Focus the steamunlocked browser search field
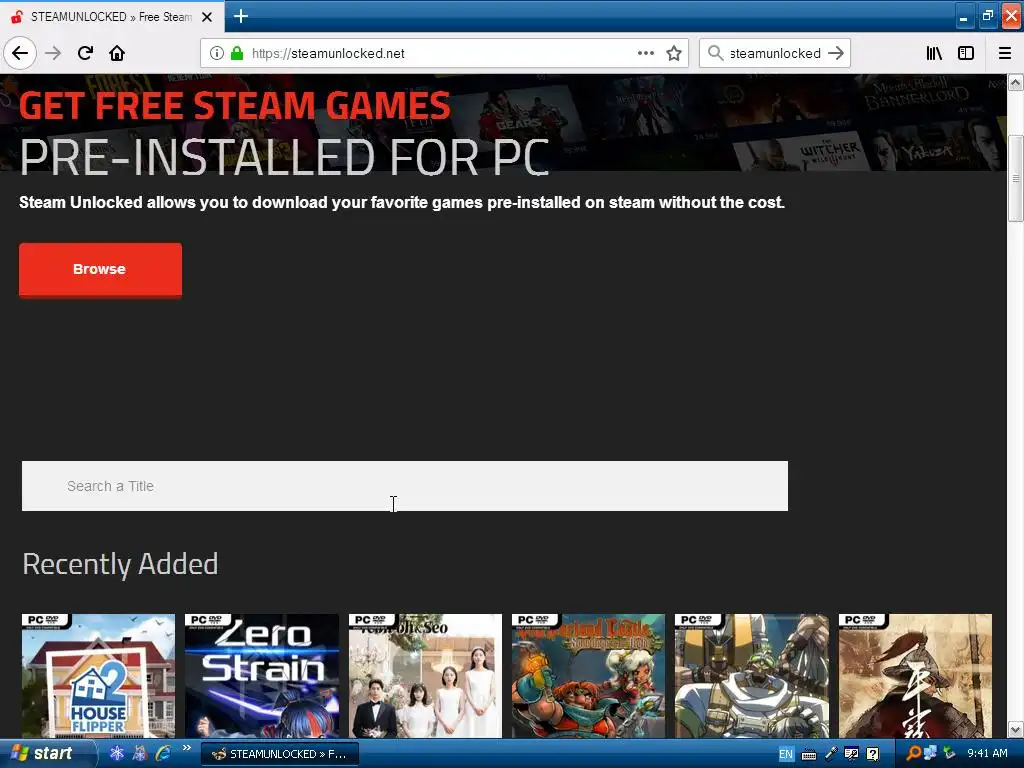Screen dimensions: 1024x768 [x=775, y=53]
